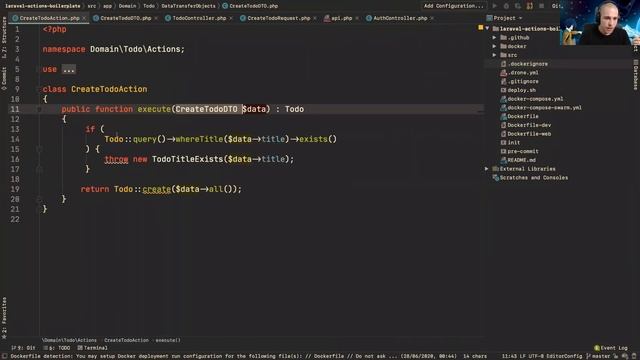Expand External Libraries node
The height and width of the screenshot is (360, 640).
tap(487, 169)
